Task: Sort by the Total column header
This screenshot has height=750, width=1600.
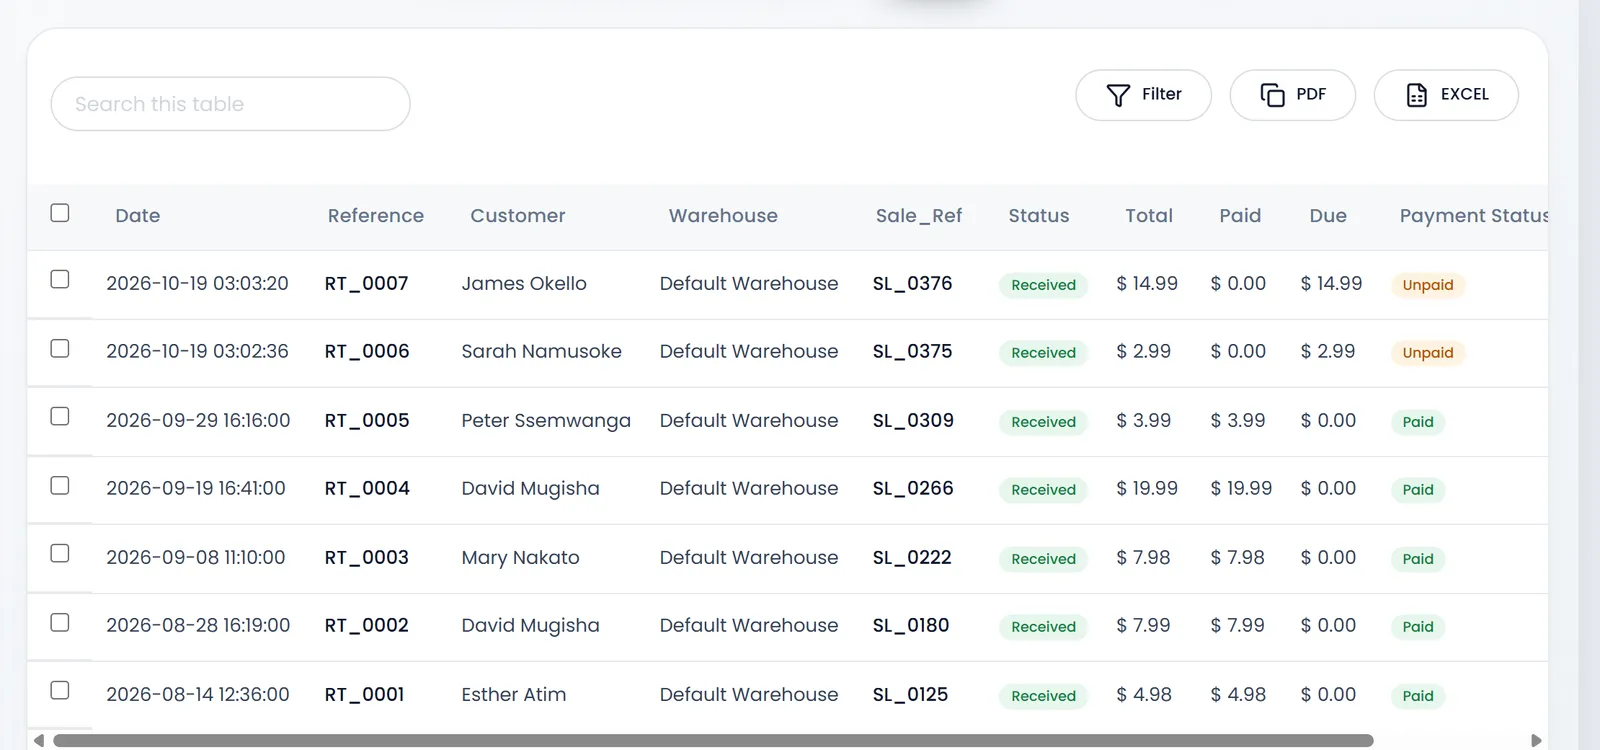Action: pyautogui.click(x=1149, y=216)
